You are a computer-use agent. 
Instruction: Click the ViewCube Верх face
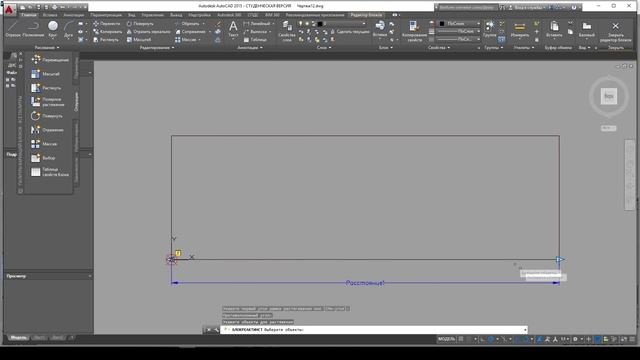tap(609, 96)
